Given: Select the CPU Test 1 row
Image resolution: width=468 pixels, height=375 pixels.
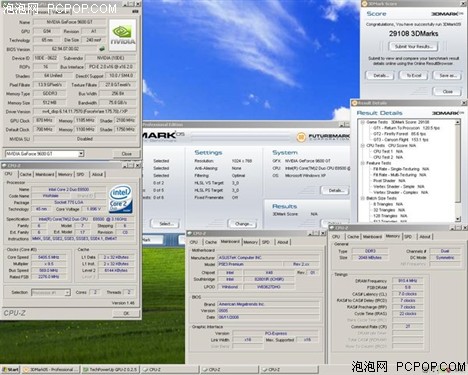Looking at the screenshot, I should point(388,151).
